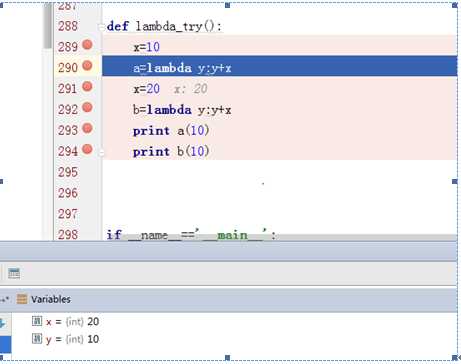Viewport: 461px width, 364px height.
Task: Click the blue arrow icon left of variables
Action: point(3,323)
